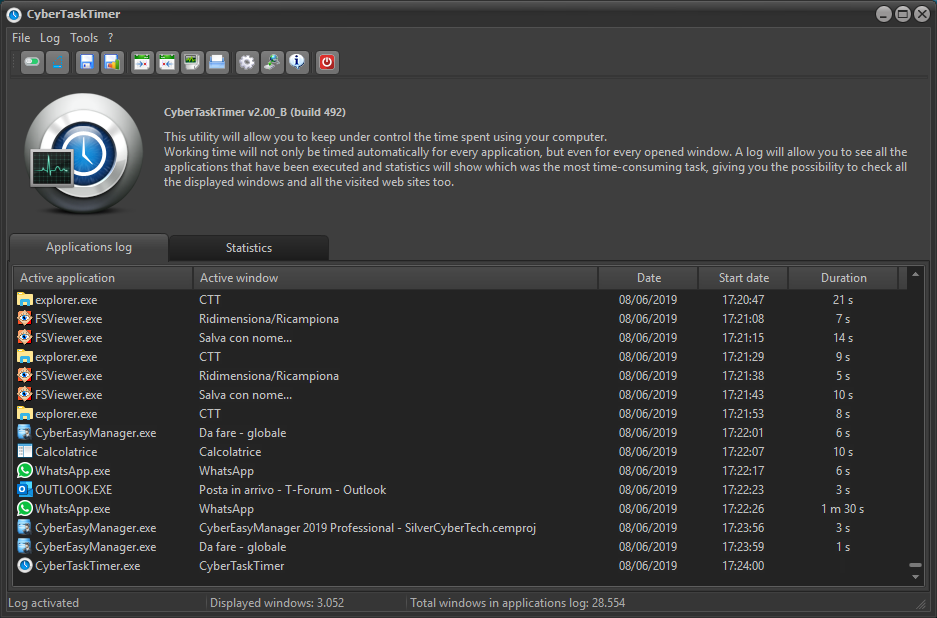The height and width of the screenshot is (618, 937).
Task: Click FSViewer eye icon in 17:21:08 row
Action: (x=25, y=319)
